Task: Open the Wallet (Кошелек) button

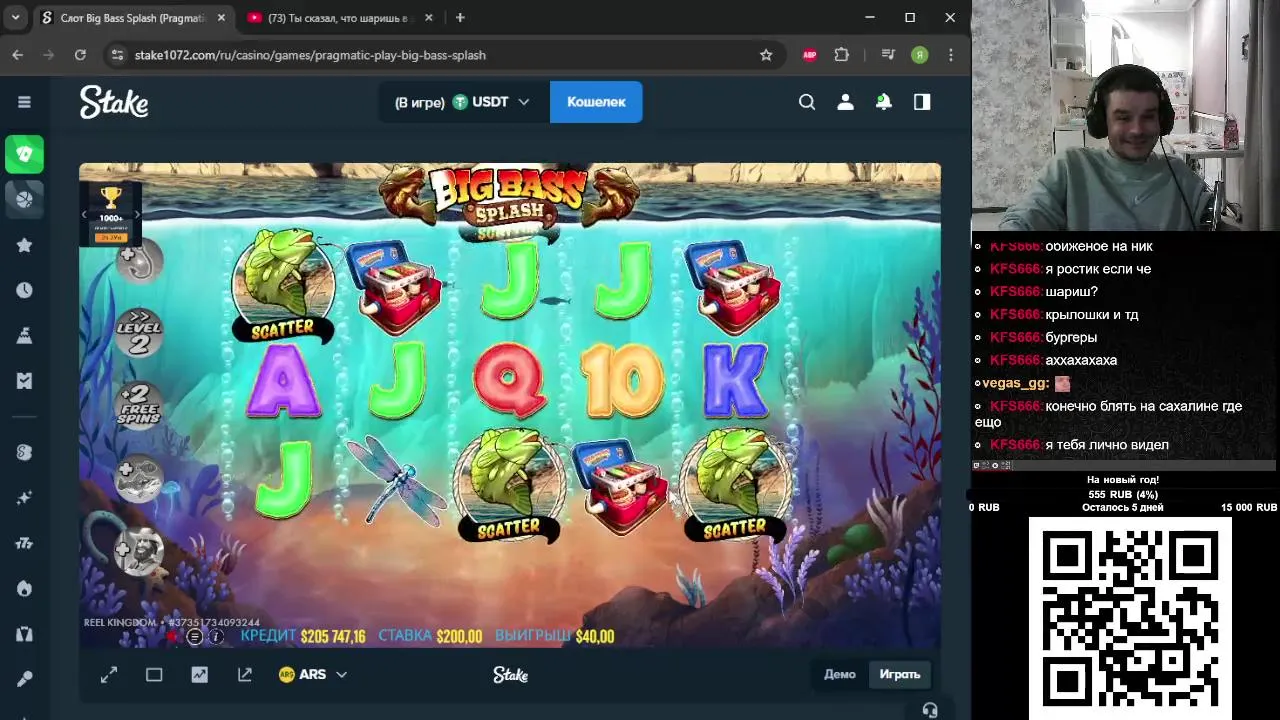Action: pos(596,102)
